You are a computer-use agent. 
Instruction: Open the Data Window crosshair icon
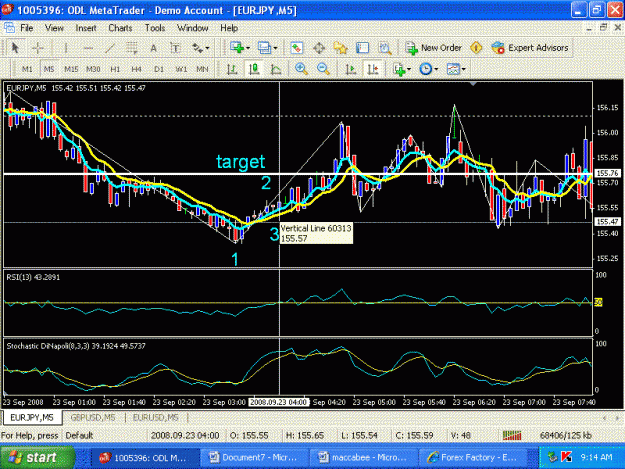[x=319, y=48]
